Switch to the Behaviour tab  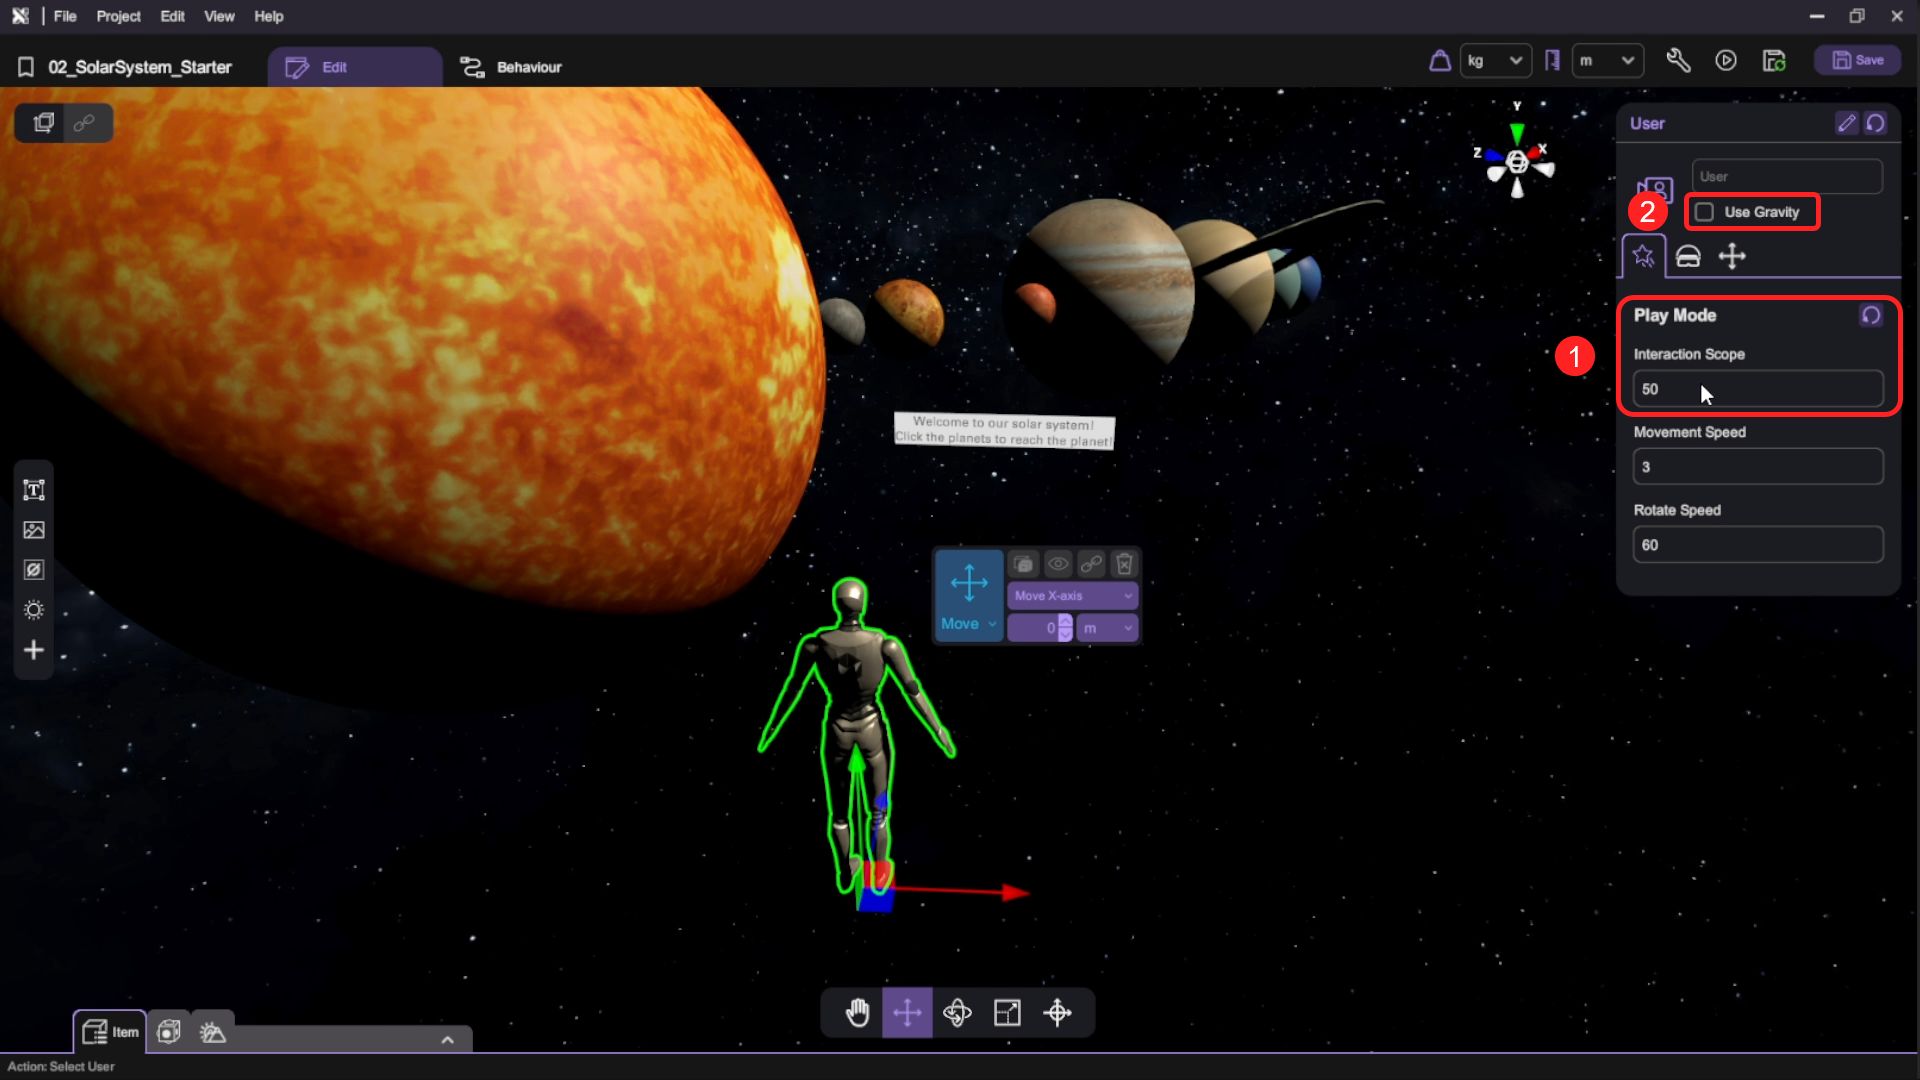point(512,67)
